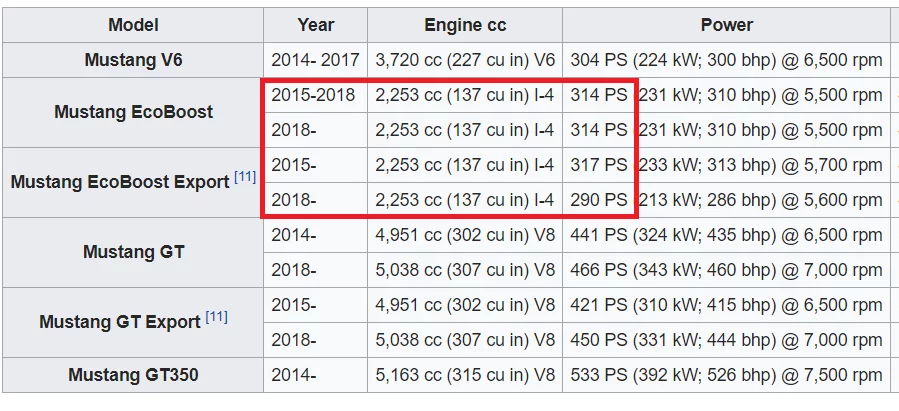Click the 304 PS power cell
Screen dimensions: 899x411
(x=725, y=60)
